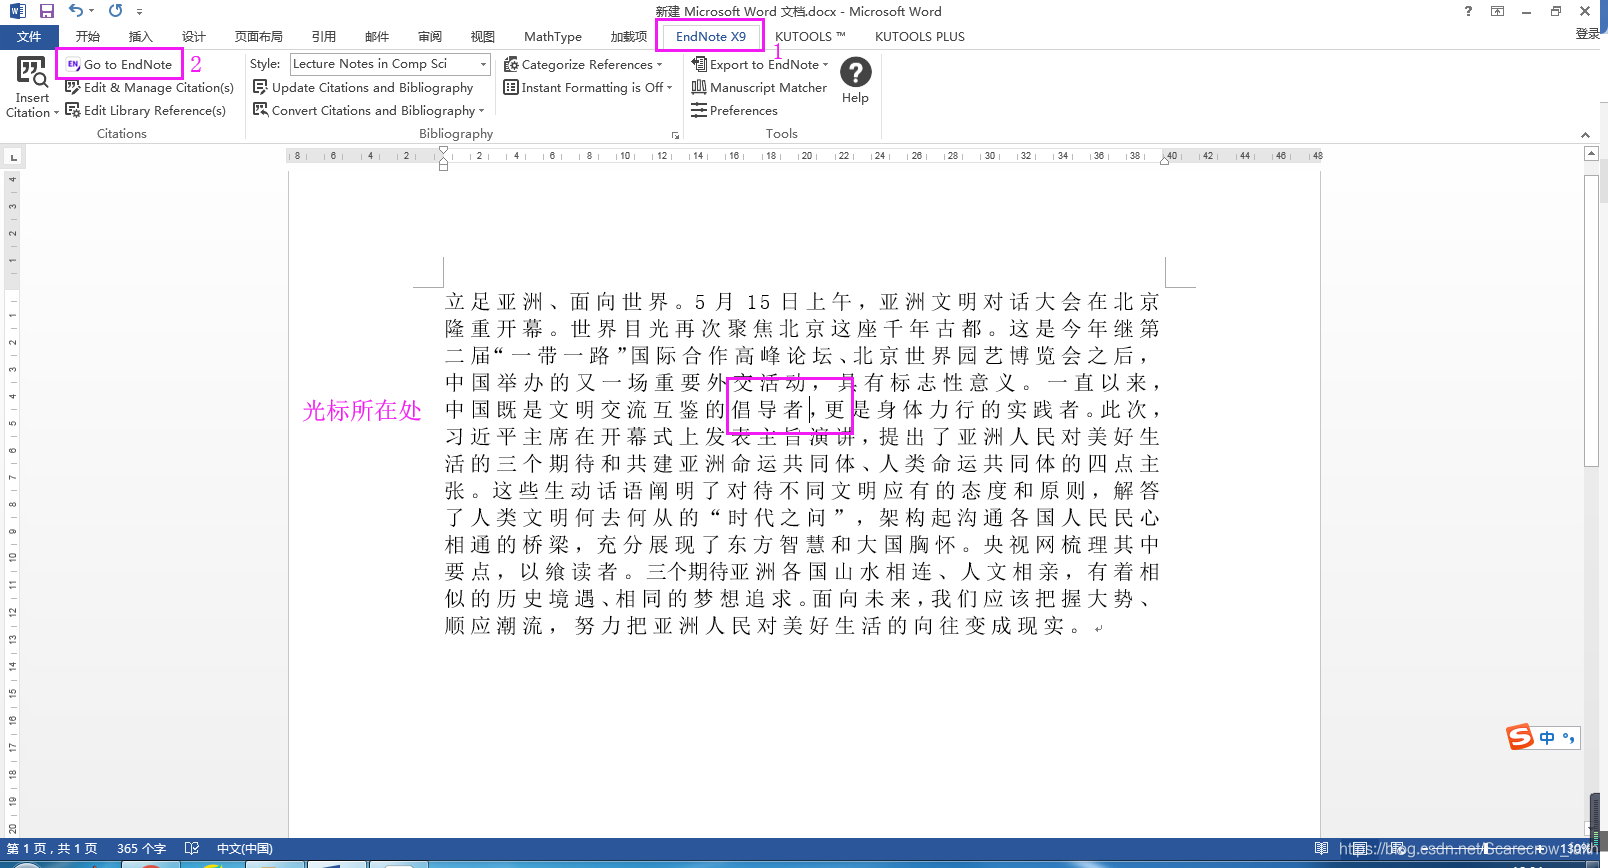Image resolution: width=1608 pixels, height=868 pixels.
Task: Click the tab selector L button
Action: click(13, 157)
